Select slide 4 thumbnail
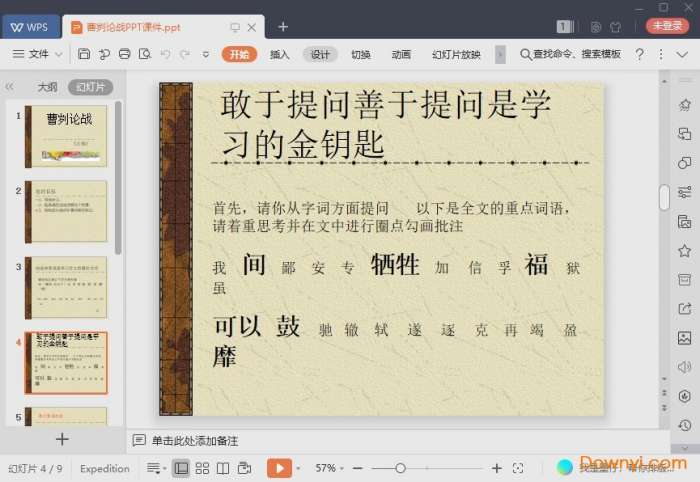700x482 pixels. pyautogui.click(x=66, y=362)
